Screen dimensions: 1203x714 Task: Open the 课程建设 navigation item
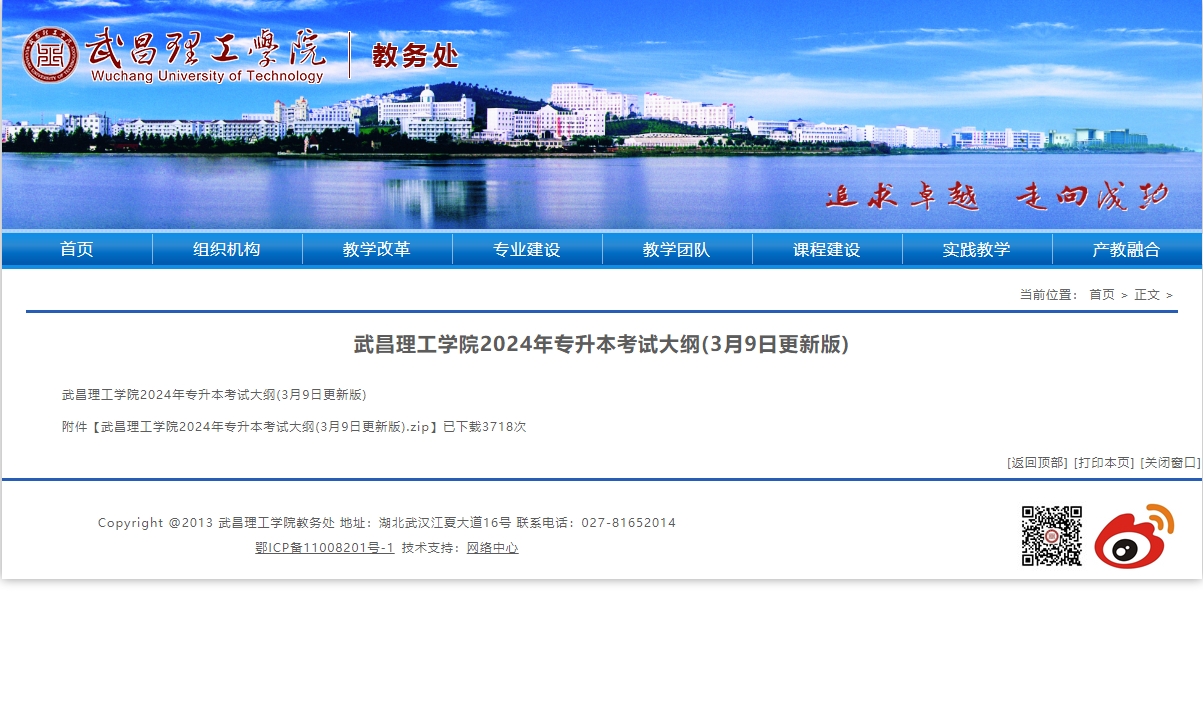(x=827, y=249)
